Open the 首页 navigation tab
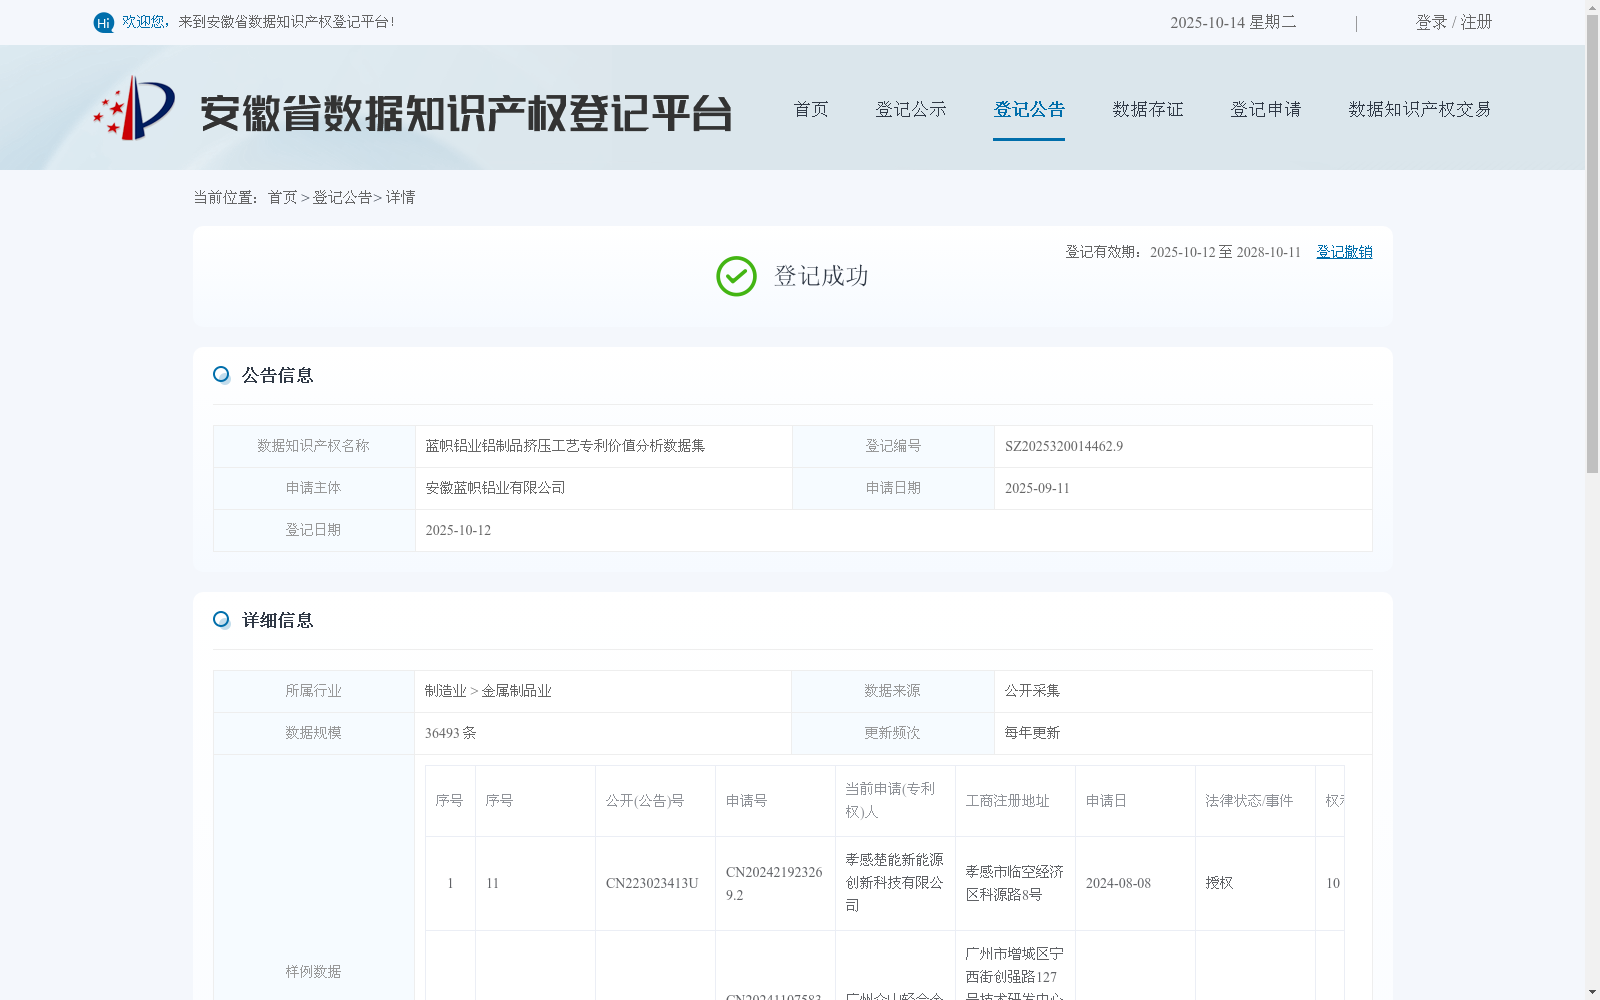 point(811,109)
